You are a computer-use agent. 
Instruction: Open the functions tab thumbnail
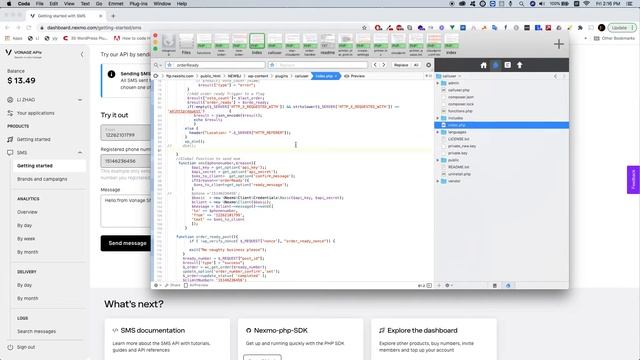pos(204,44)
